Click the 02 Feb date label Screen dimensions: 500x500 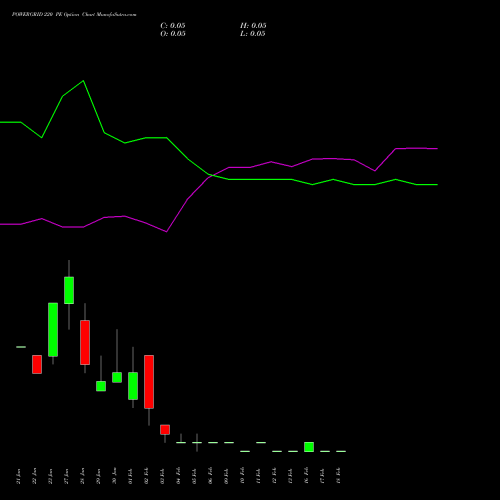coord(147,476)
